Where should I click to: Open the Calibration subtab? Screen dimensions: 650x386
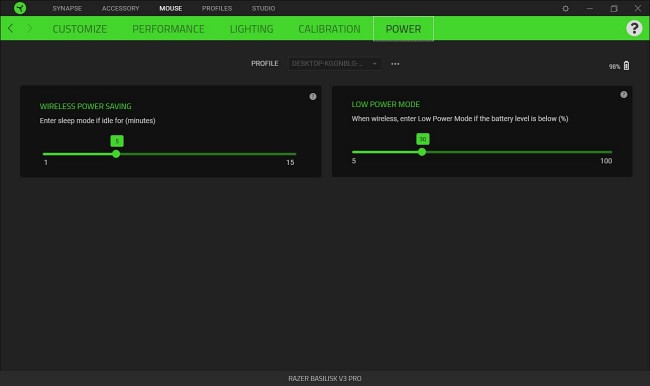(330, 29)
